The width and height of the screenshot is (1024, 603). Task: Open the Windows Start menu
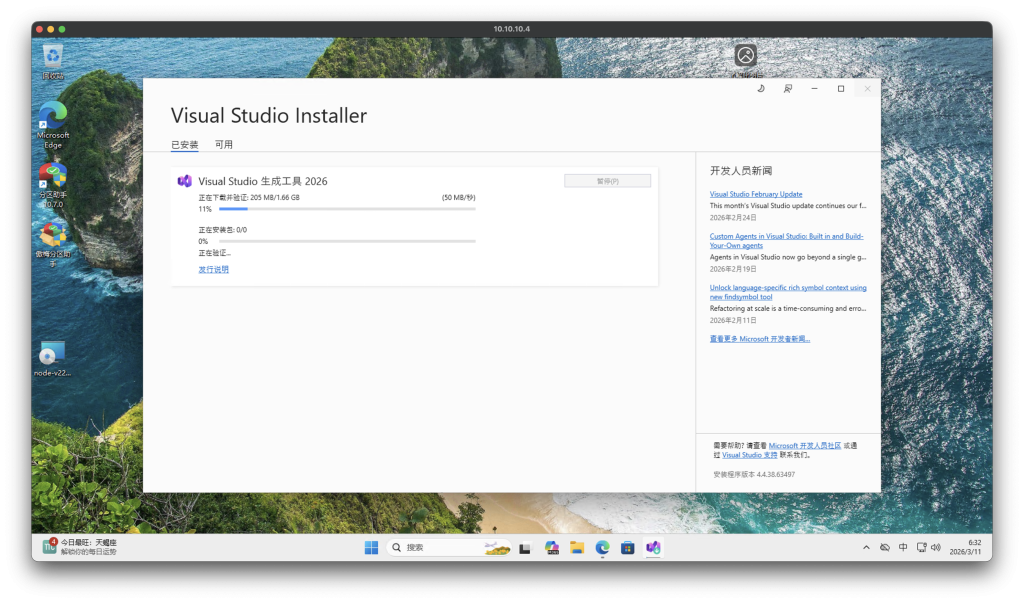371,547
